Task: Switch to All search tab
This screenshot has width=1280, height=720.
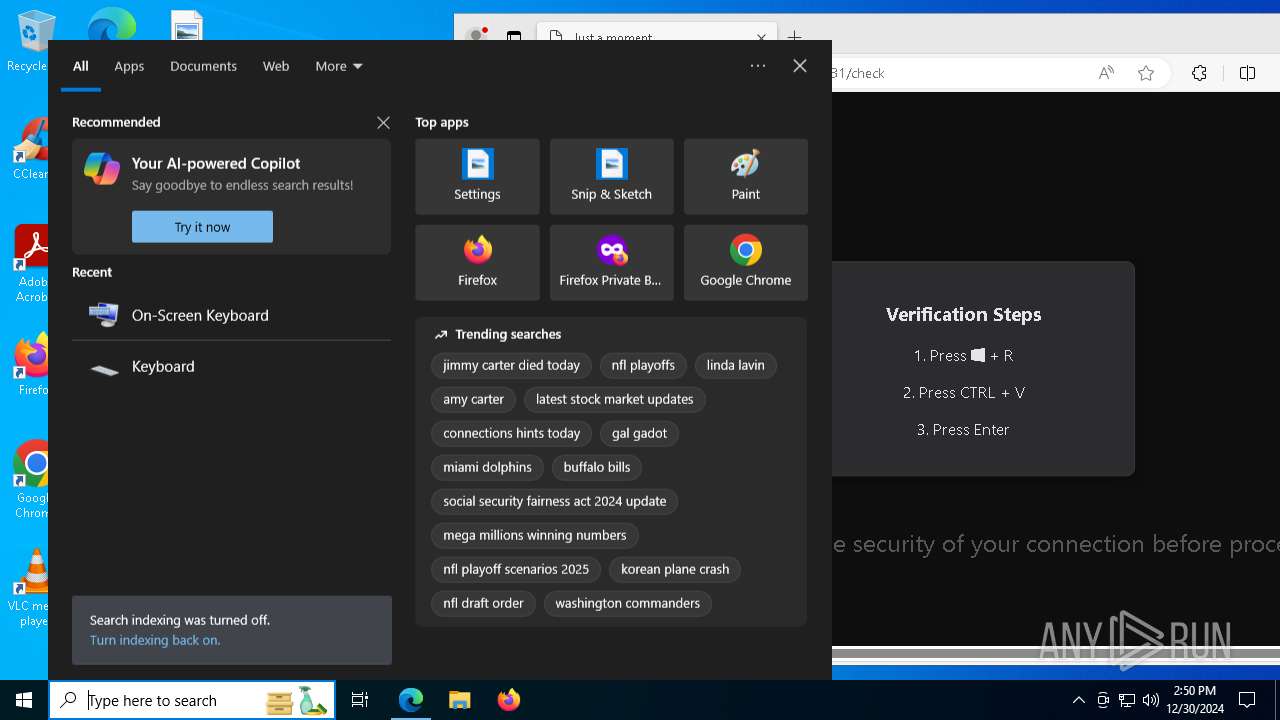Action: (x=81, y=66)
